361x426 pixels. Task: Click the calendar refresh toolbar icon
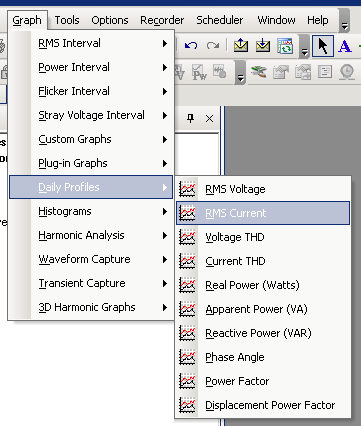tap(285, 46)
